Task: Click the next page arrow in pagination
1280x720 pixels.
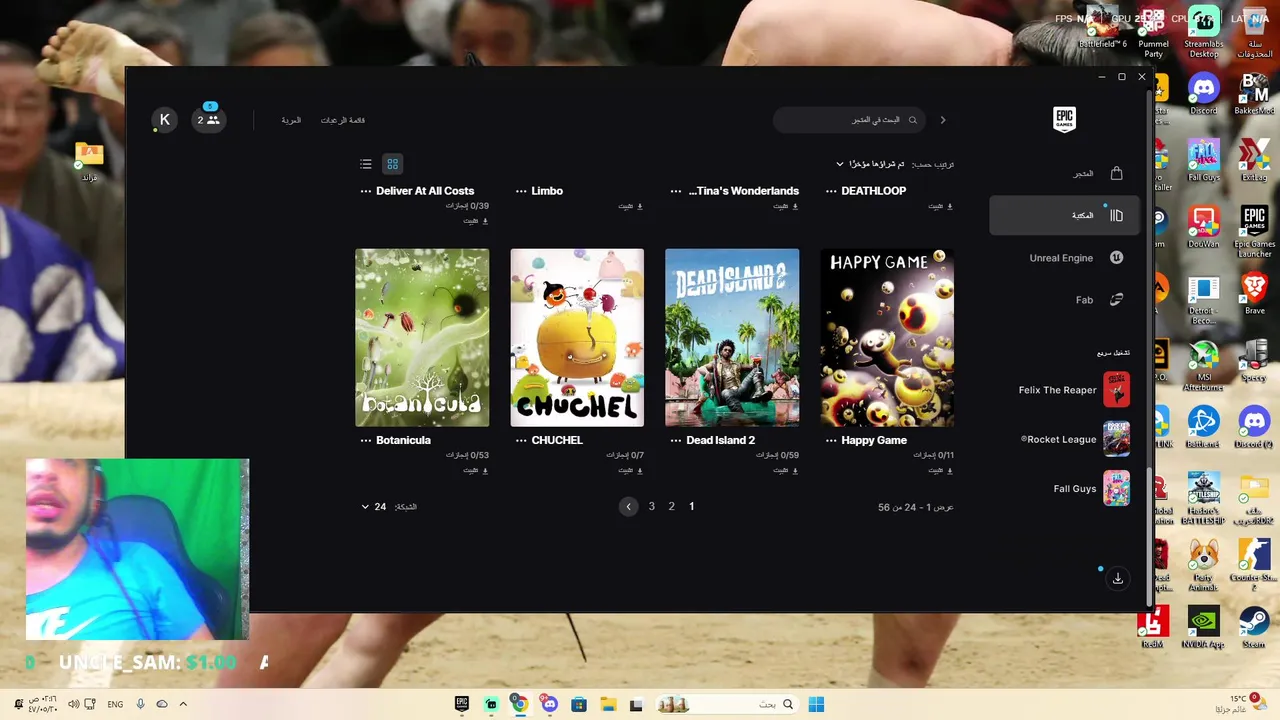Action: [x=628, y=507]
